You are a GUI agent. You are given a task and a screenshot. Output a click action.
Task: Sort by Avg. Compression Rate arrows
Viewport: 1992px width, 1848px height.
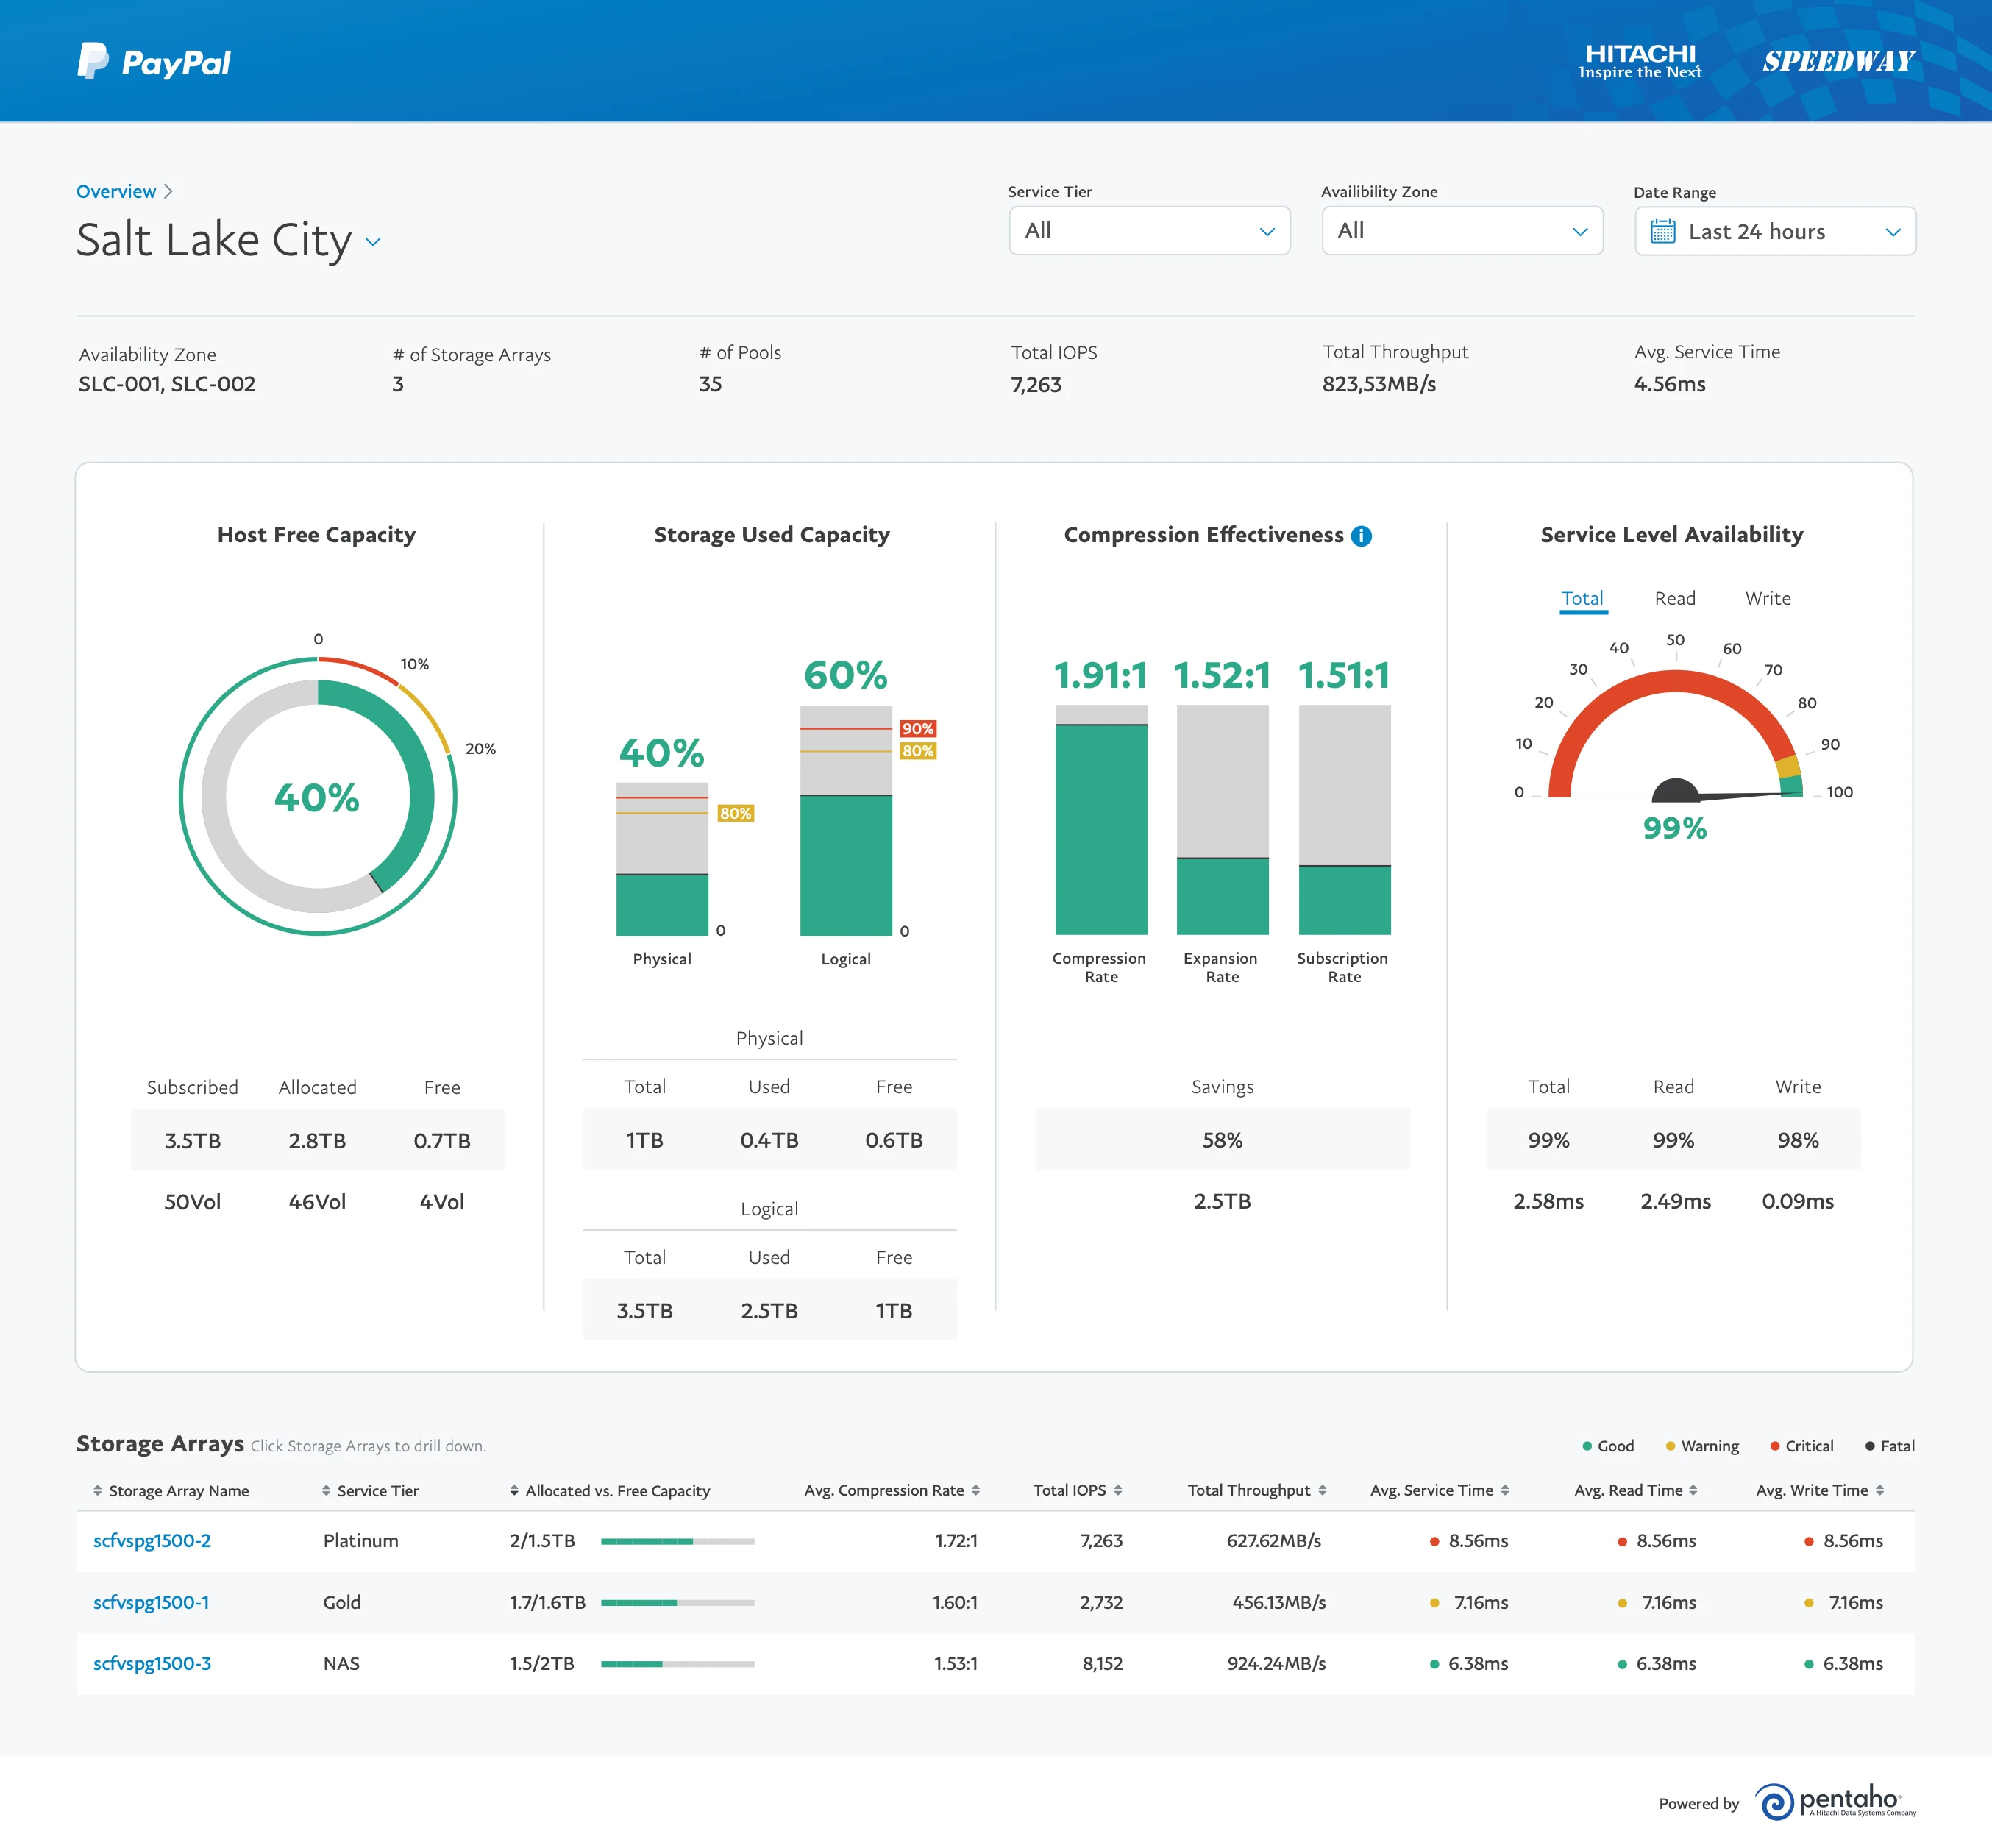(x=976, y=1490)
